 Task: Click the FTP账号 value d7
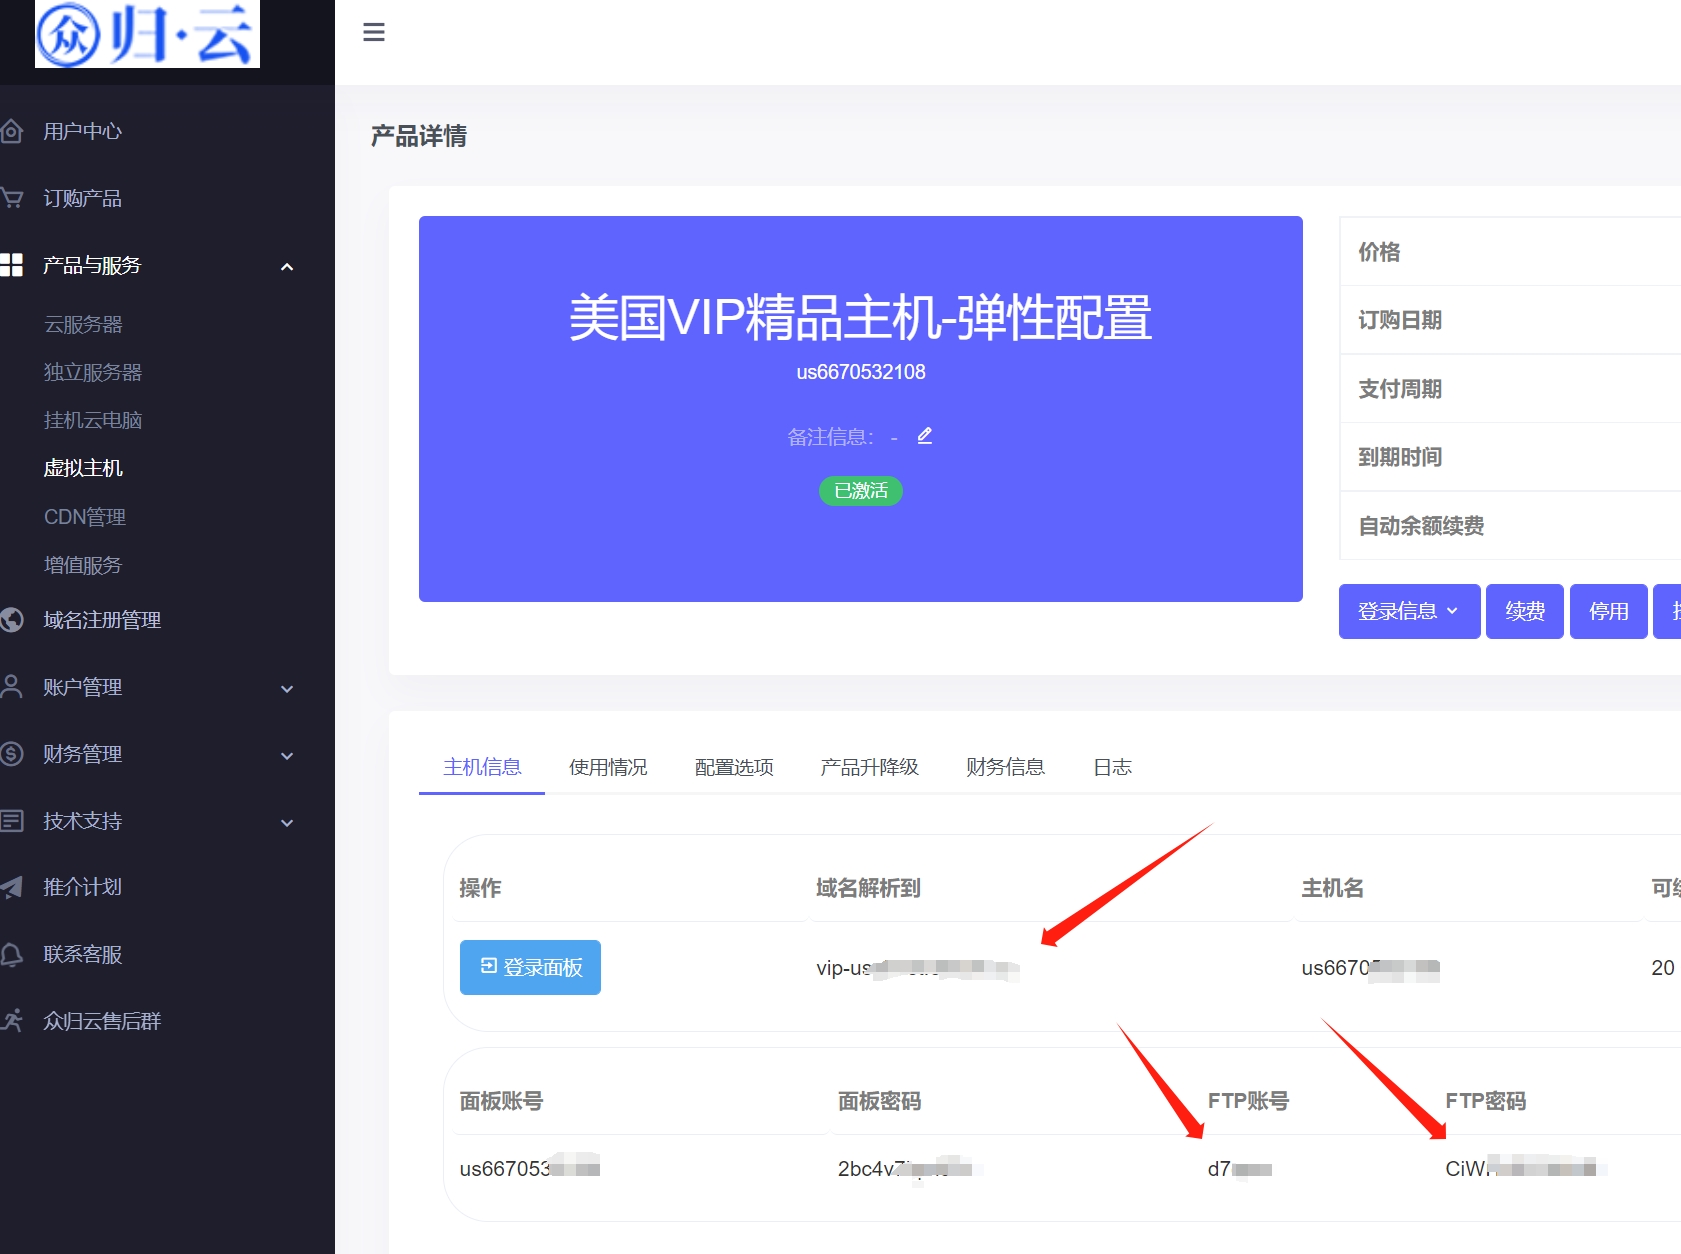tap(1240, 1168)
